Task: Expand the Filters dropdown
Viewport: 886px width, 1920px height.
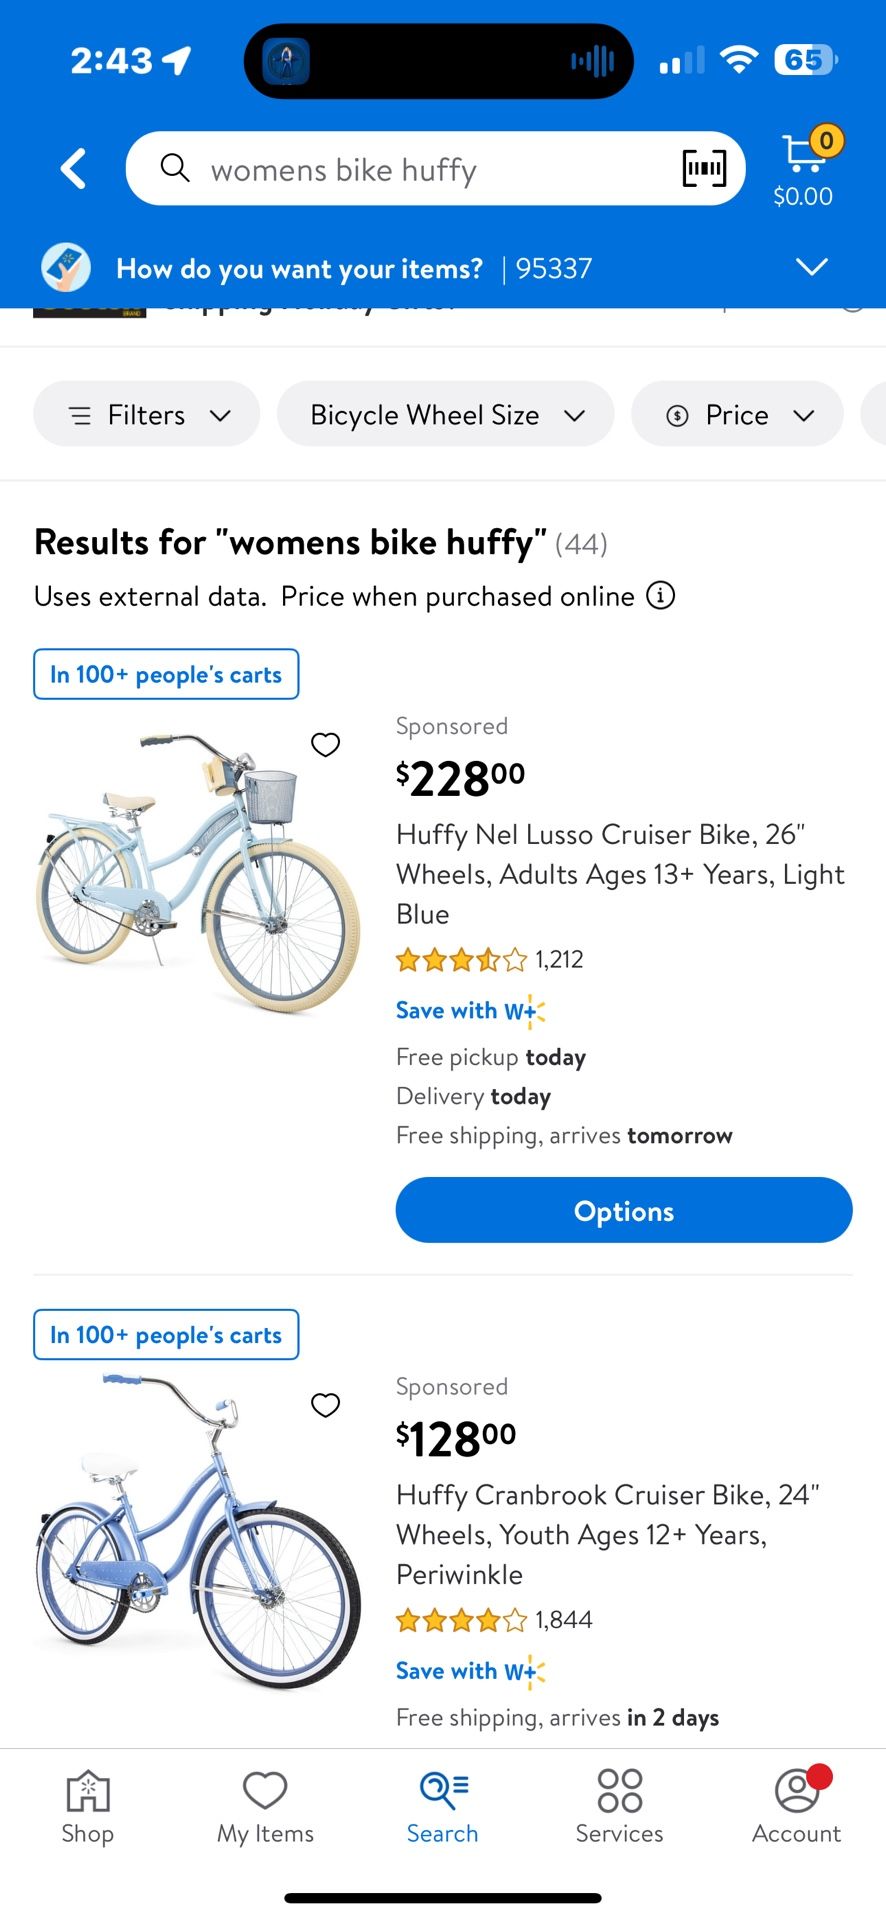Action: (147, 415)
